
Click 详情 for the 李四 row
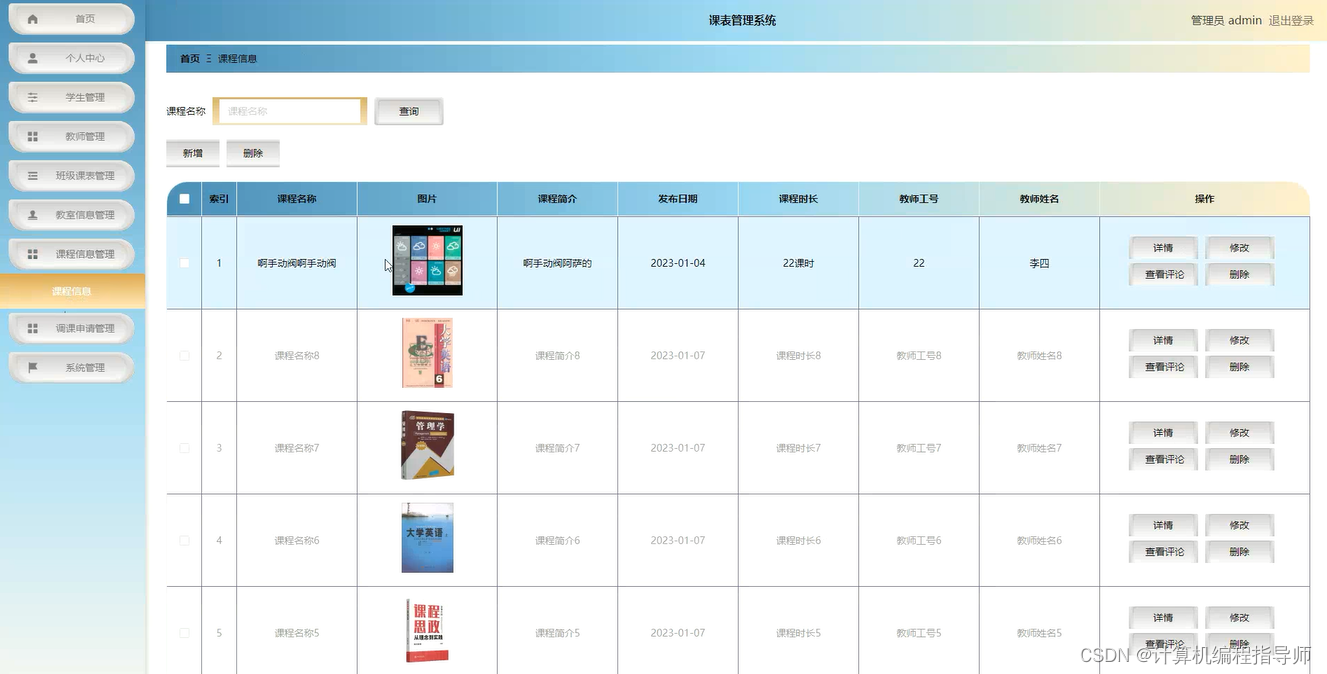[1163, 248]
